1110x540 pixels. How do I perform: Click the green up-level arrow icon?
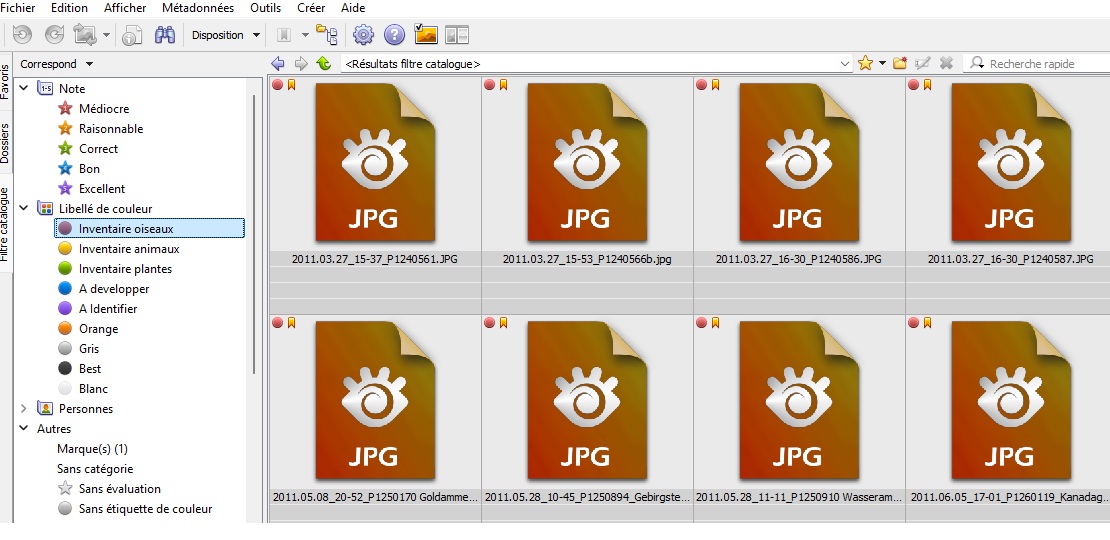click(324, 64)
